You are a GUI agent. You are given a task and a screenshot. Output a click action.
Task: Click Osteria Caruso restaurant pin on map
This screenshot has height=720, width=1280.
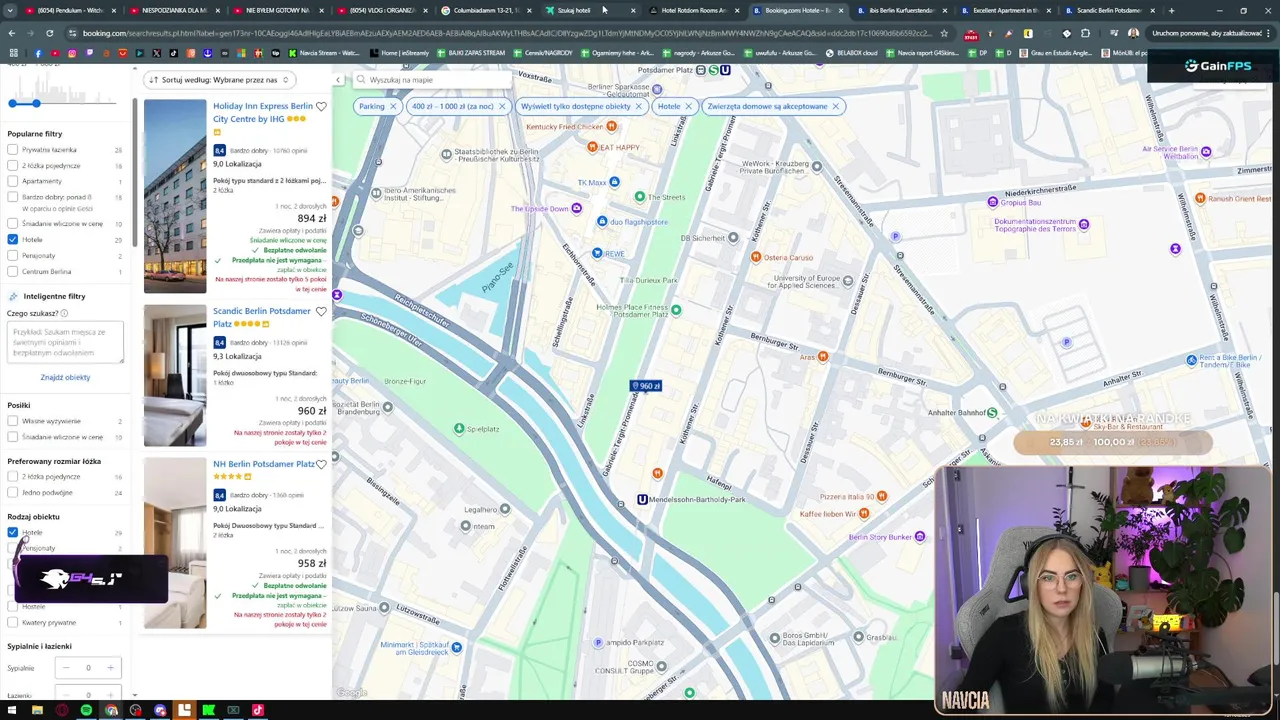click(756, 257)
